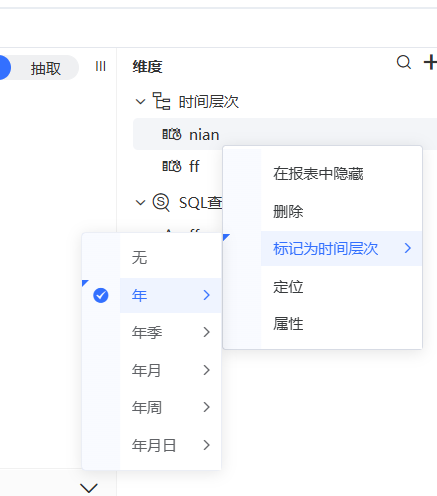Screen dimensions: 437x496
Task: Open 标记为时间层次 submenu entry
Action: (x=341, y=248)
